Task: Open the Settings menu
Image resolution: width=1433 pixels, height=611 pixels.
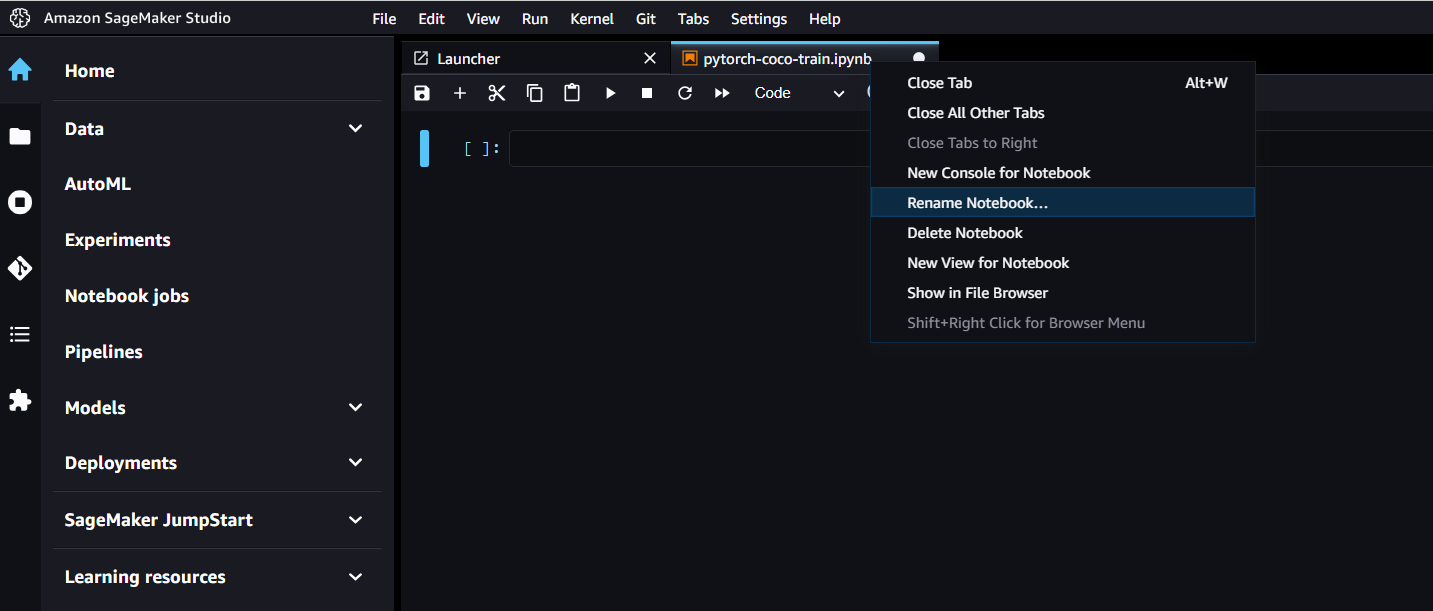Action: coord(759,19)
